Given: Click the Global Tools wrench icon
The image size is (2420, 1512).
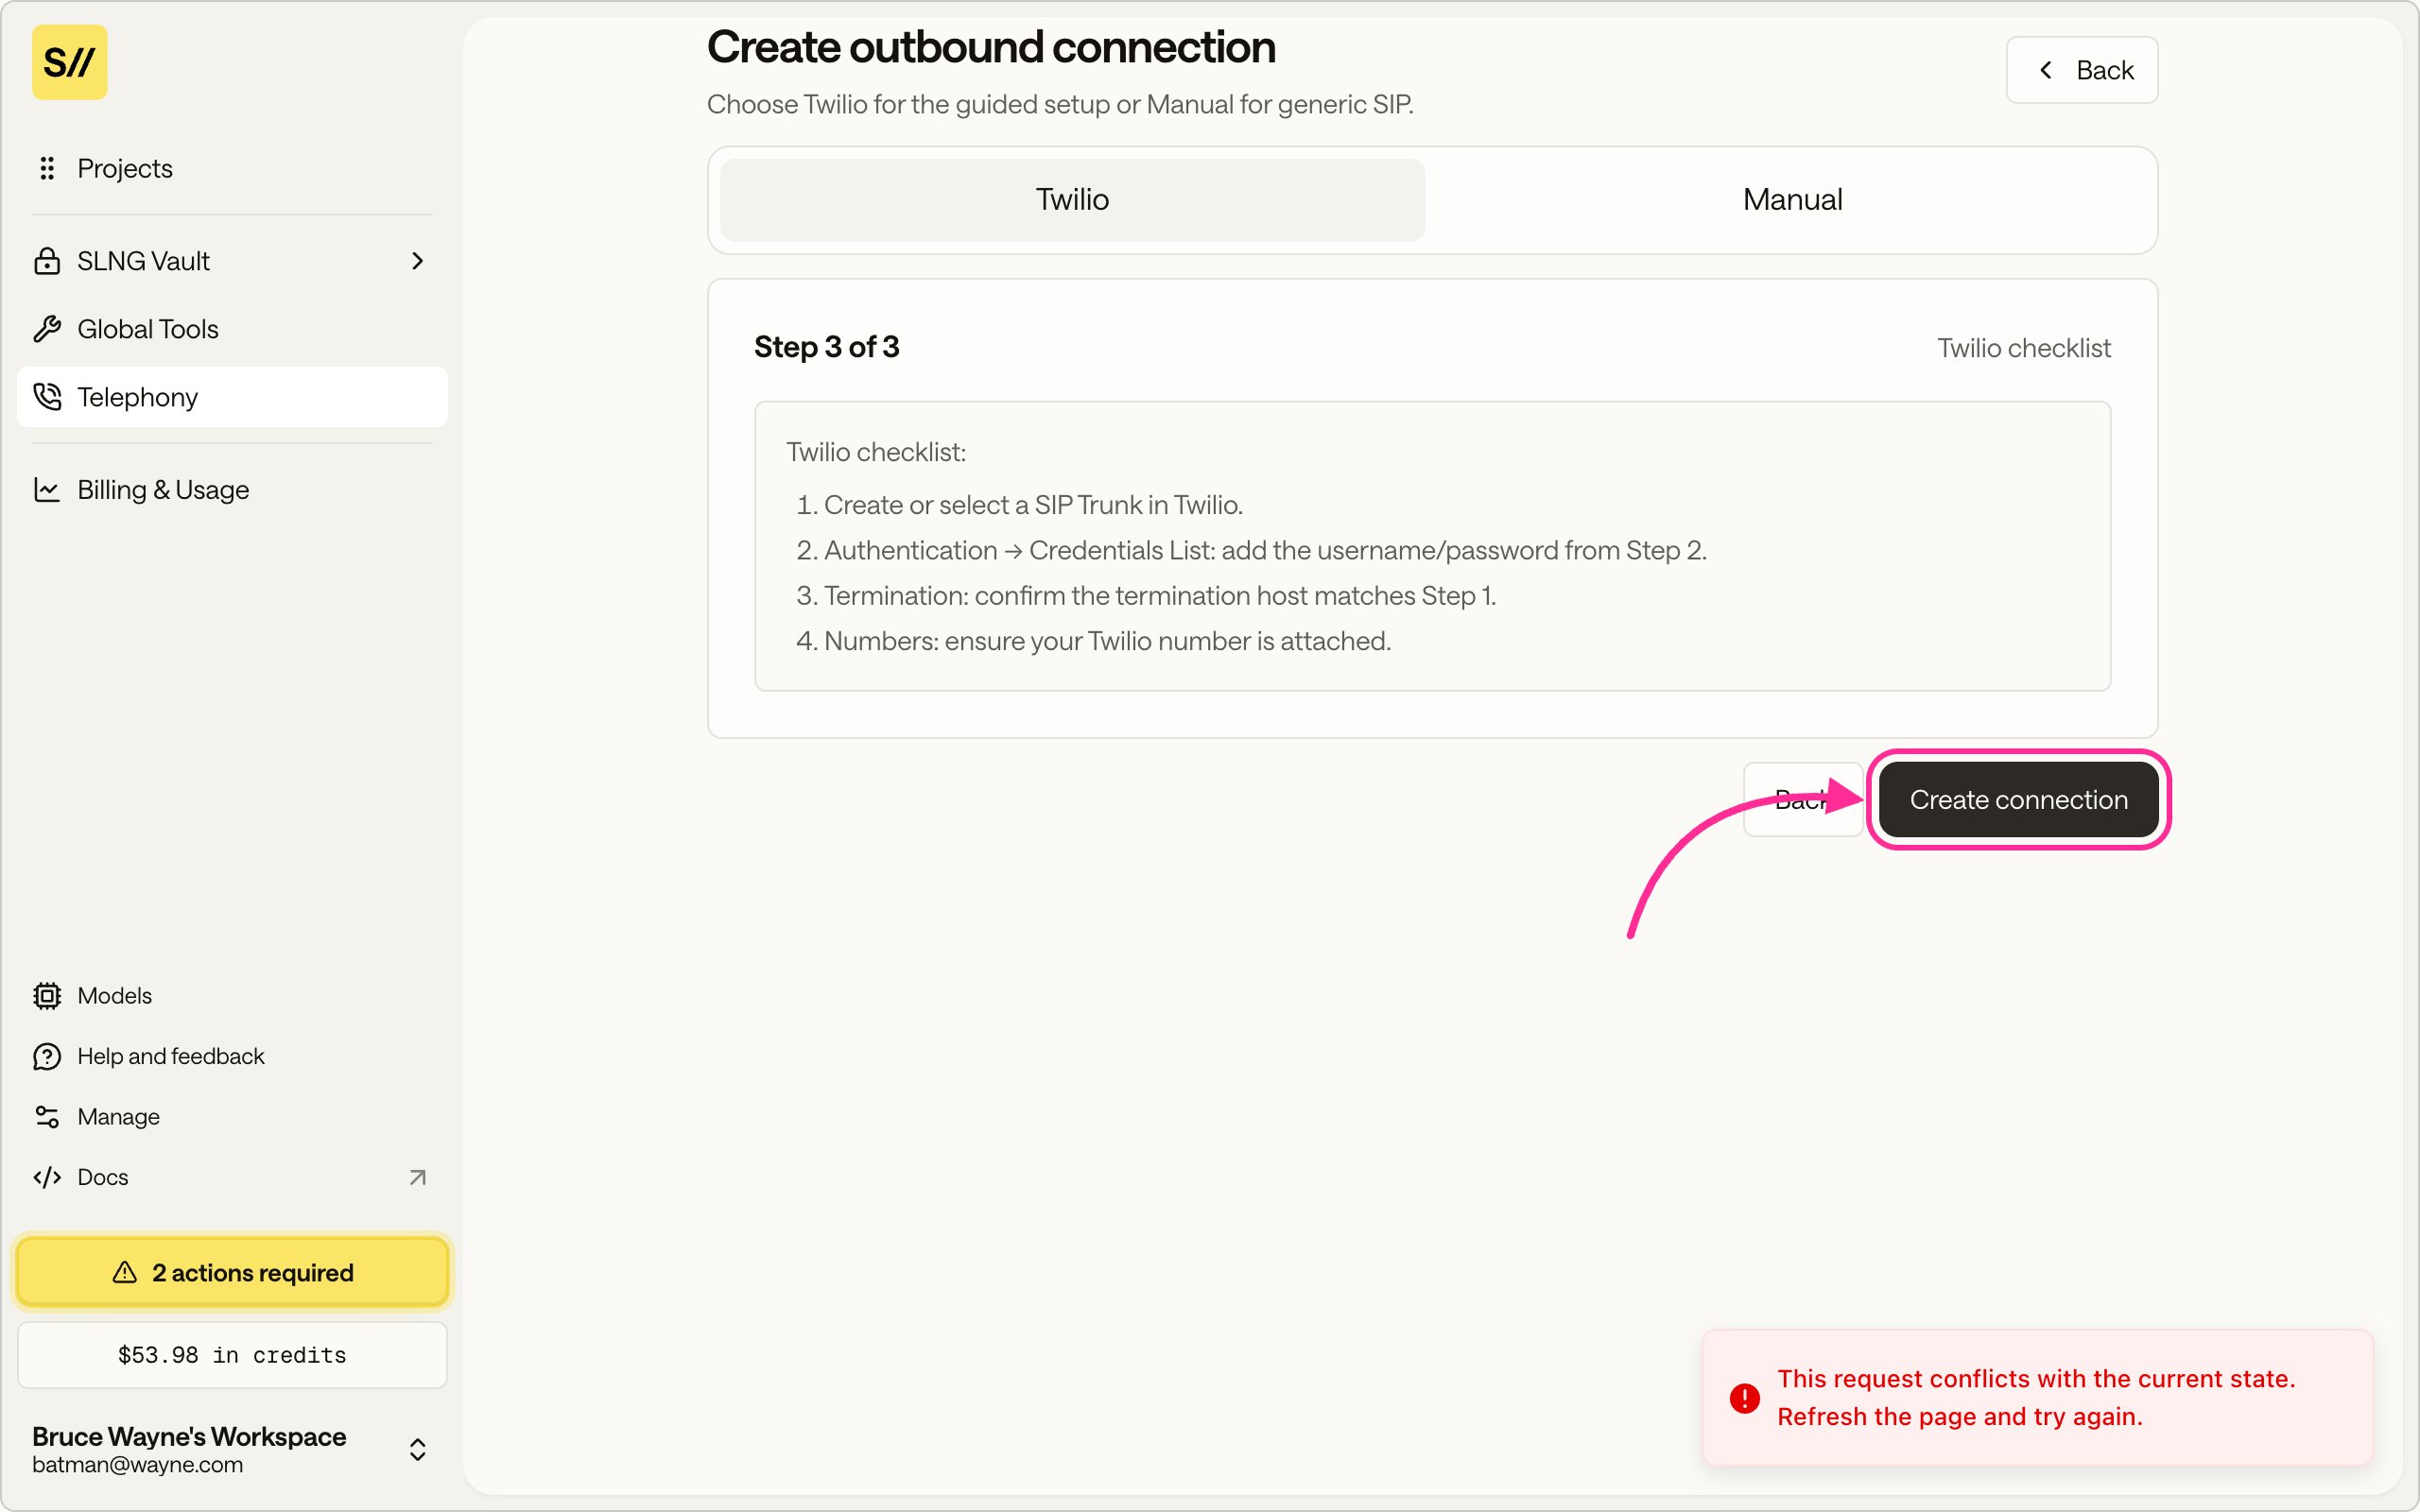Looking at the screenshot, I should (47, 329).
